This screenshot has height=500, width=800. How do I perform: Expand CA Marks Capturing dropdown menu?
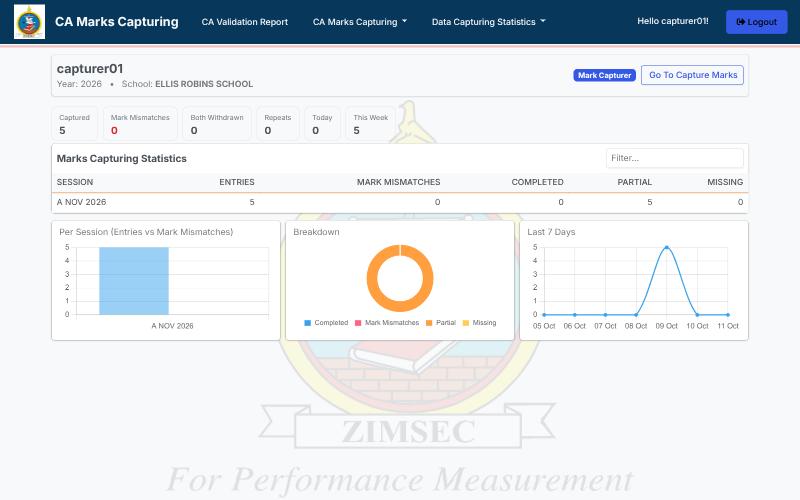(x=360, y=22)
